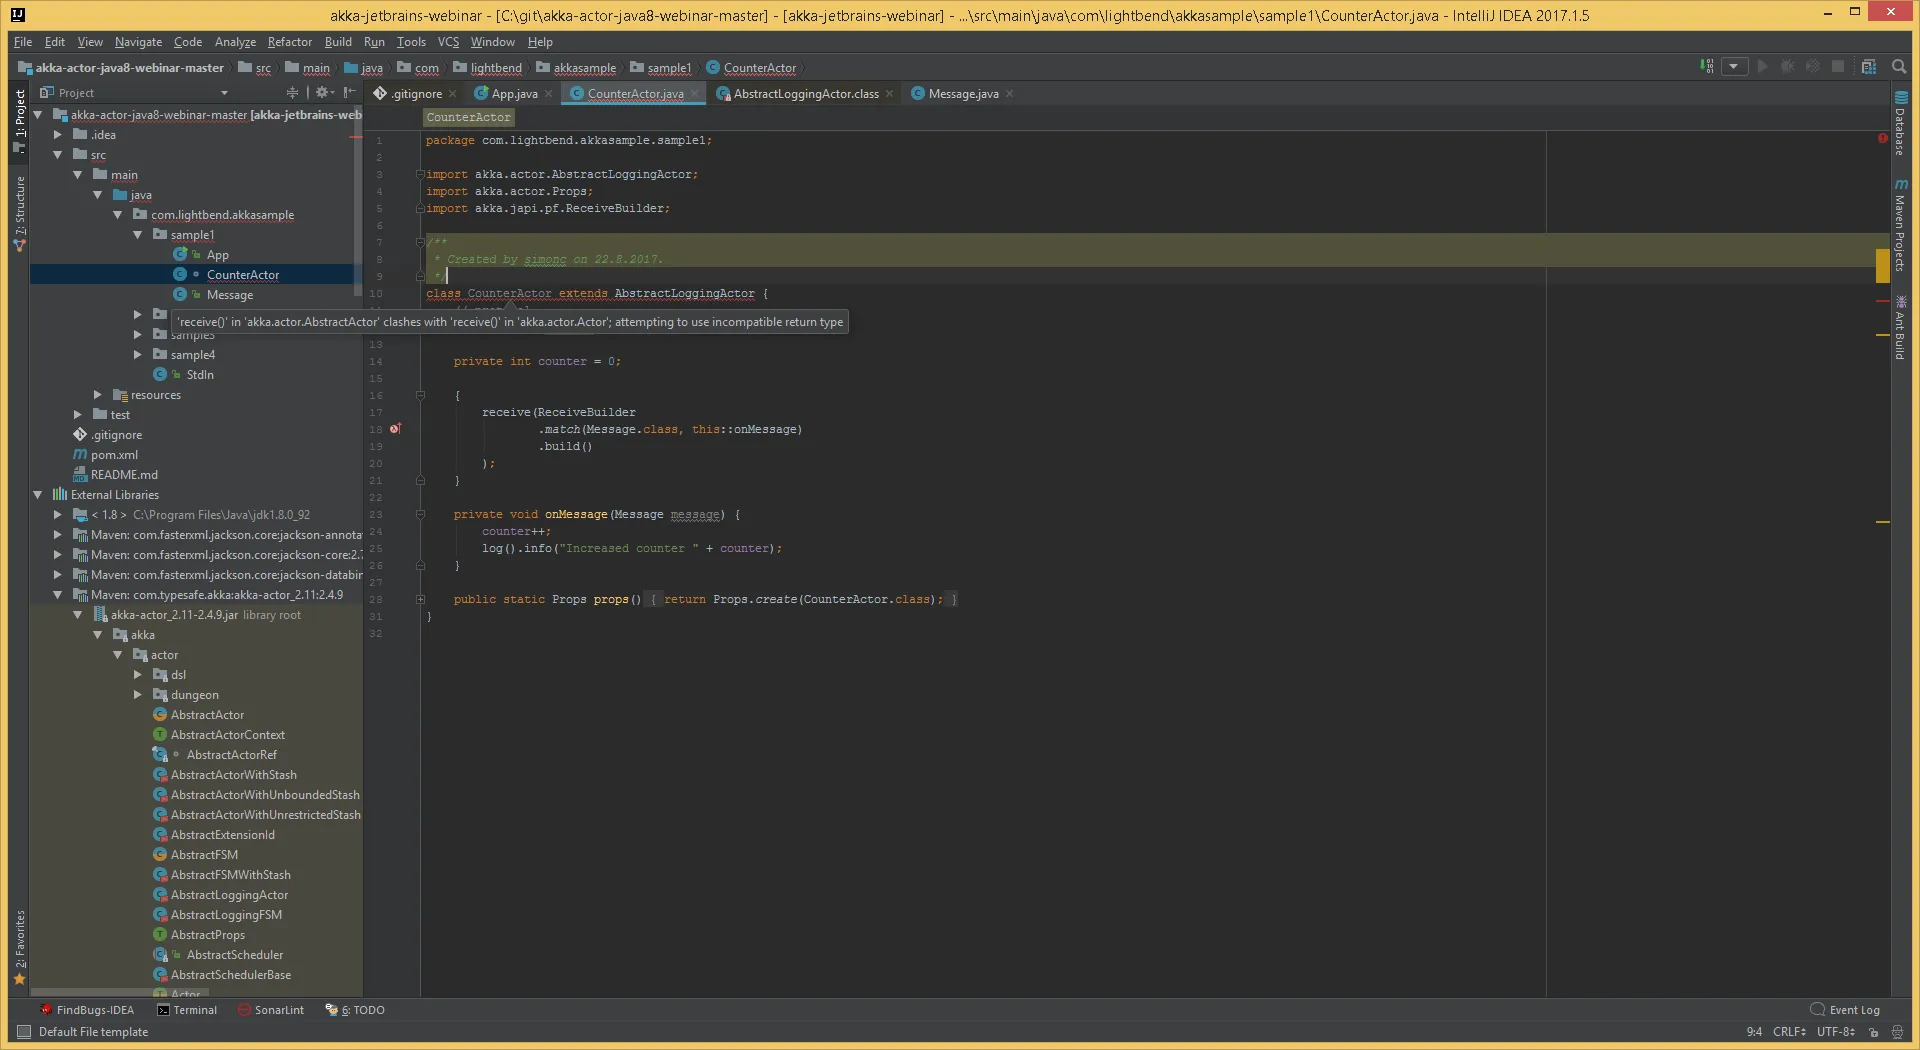Open the FindBugs-IDEA tool window

[x=86, y=1010]
